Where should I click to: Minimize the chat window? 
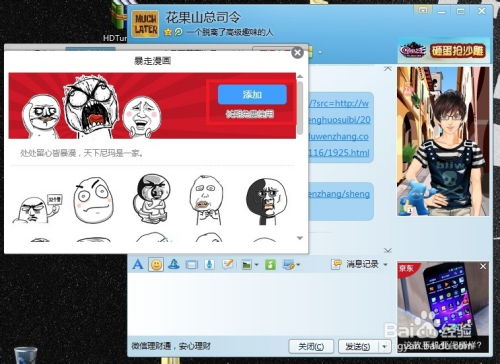click(x=442, y=12)
